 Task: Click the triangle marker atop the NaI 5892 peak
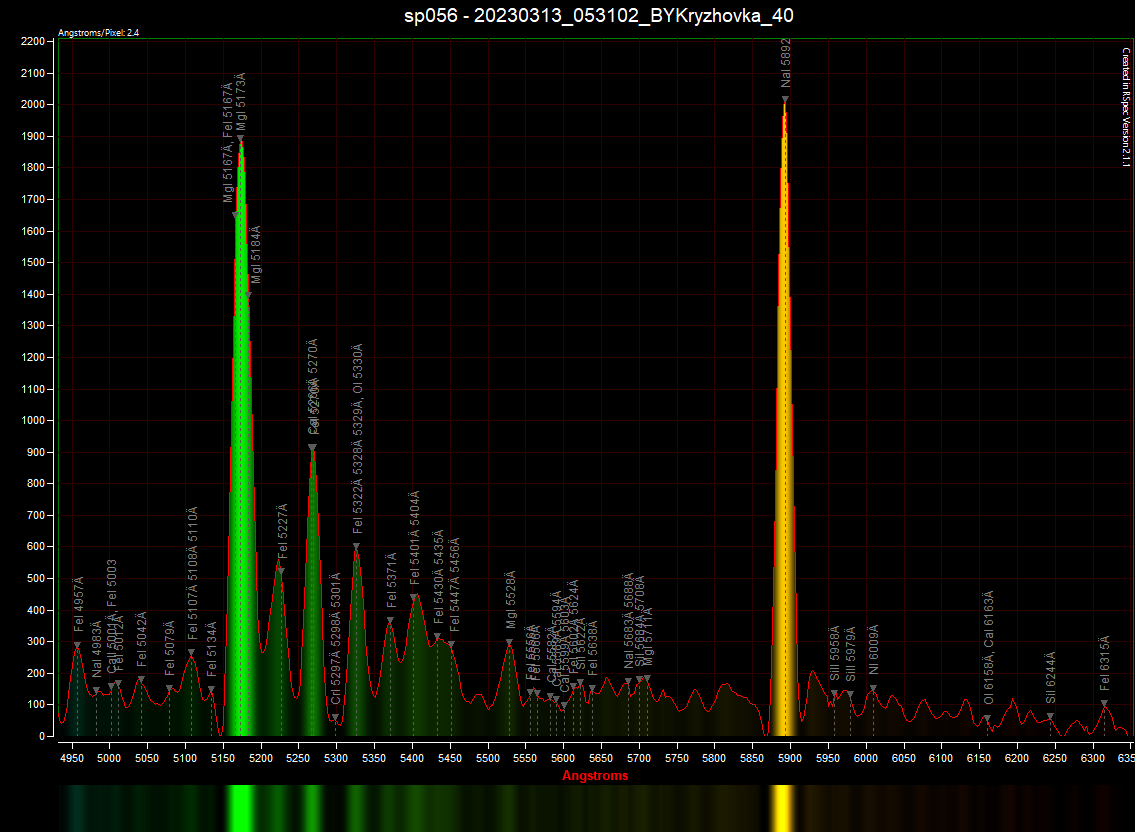click(785, 100)
